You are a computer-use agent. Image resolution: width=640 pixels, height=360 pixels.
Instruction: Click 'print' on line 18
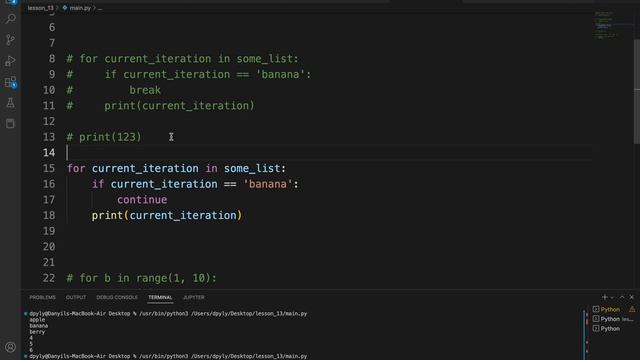[x=107, y=216]
